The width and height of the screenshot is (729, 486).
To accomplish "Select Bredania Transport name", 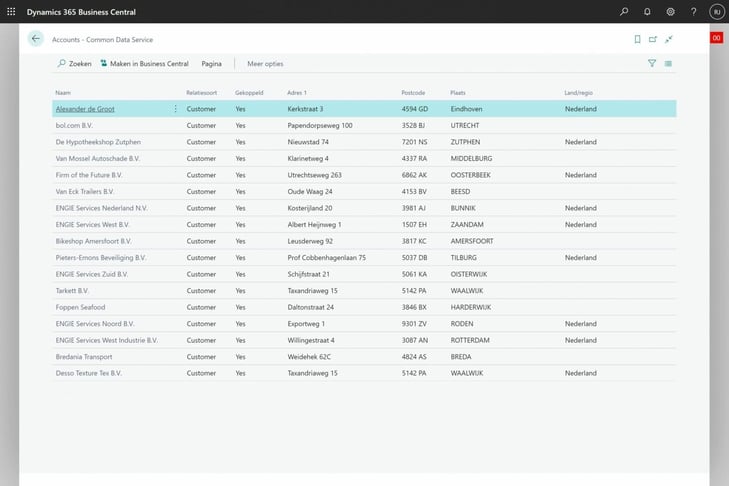I will pos(84,357).
